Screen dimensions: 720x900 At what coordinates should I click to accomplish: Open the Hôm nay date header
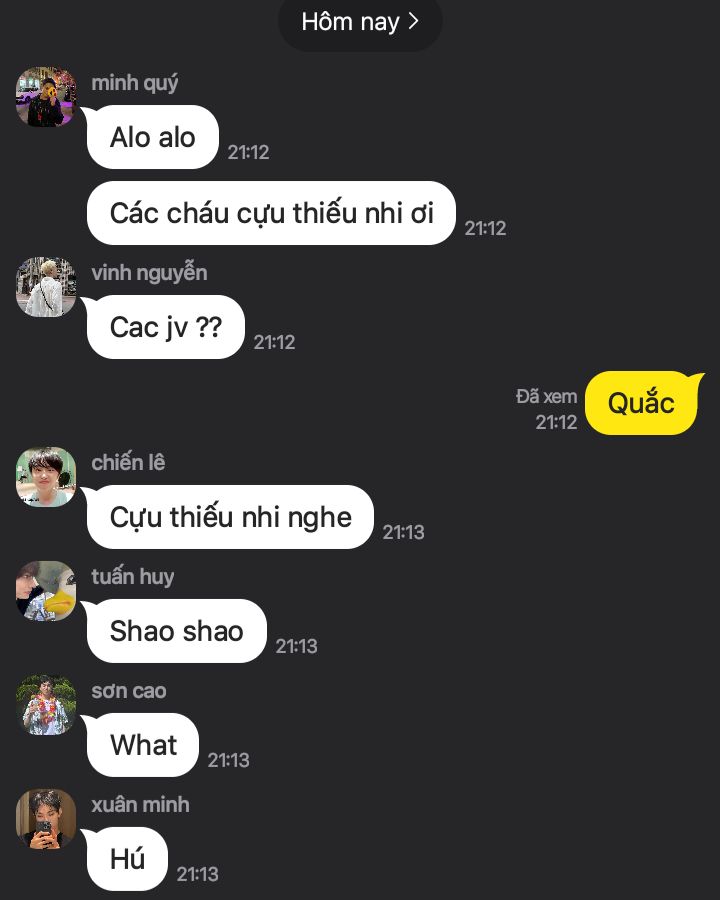click(x=360, y=22)
